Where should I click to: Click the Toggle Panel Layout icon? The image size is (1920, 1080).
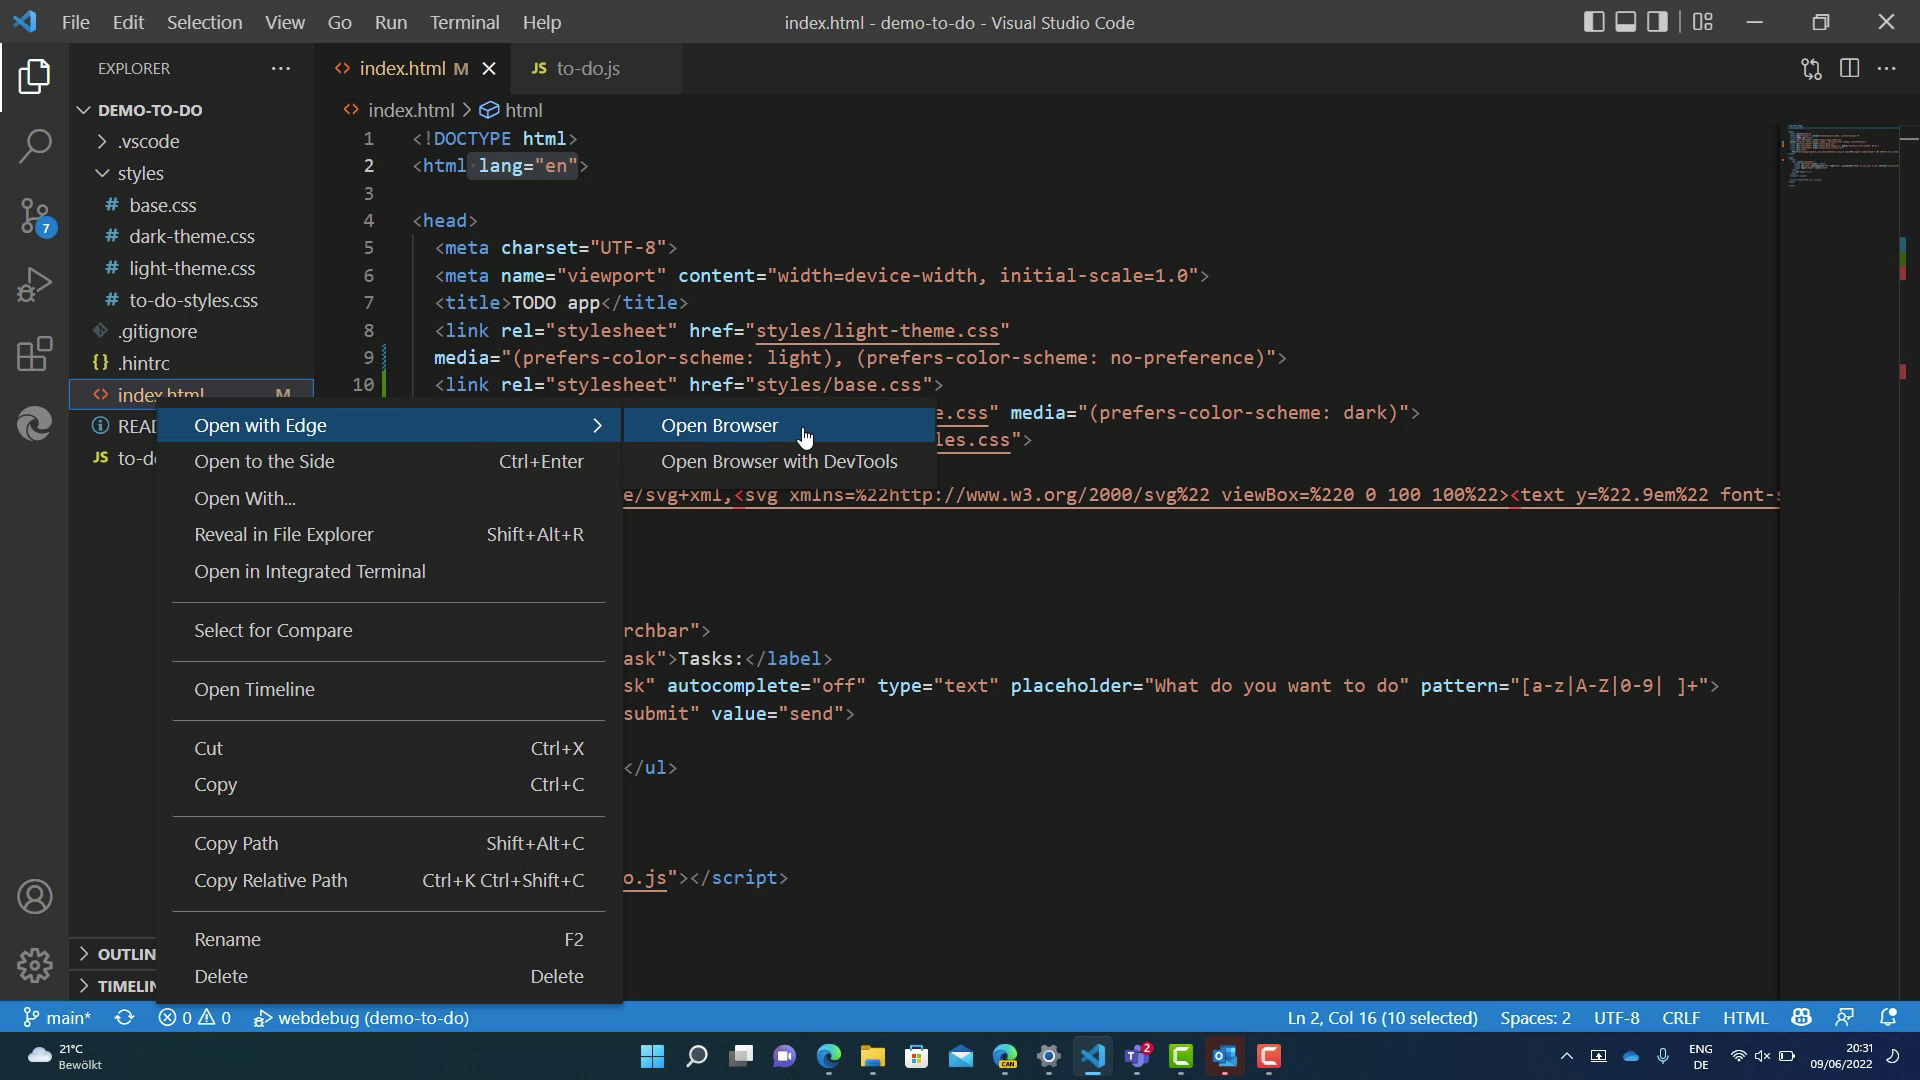(x=1623, y=21)
